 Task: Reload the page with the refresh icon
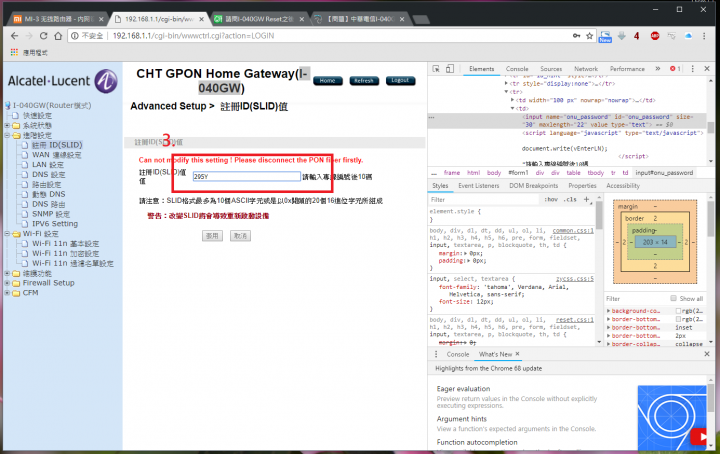43,36
